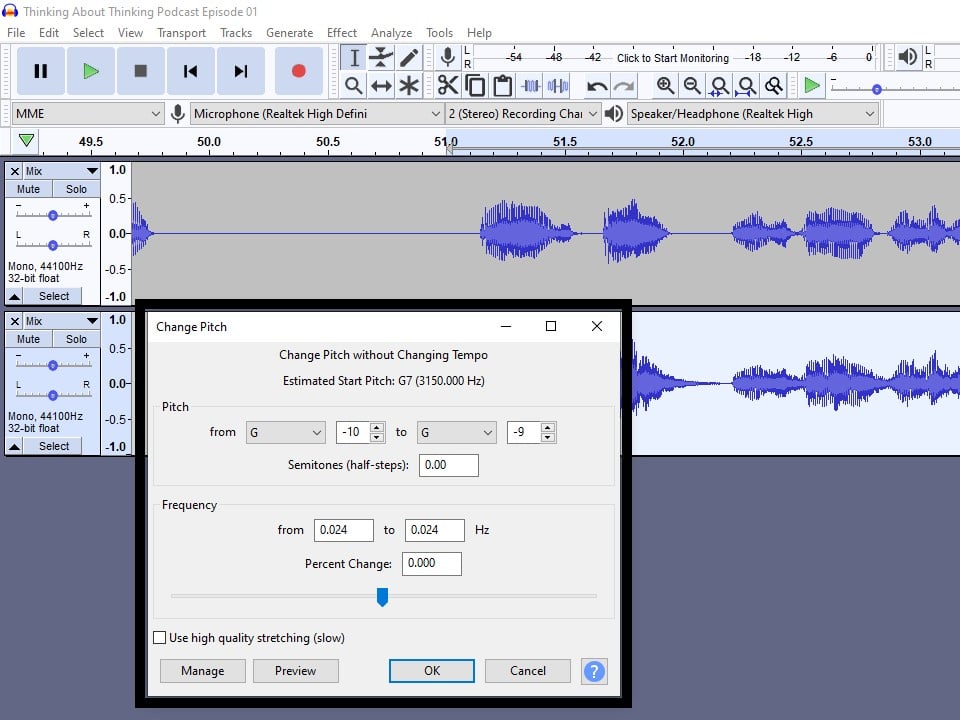Cancel the Change Pitch dialog
960x720 pixels.
tap(528, 671)
